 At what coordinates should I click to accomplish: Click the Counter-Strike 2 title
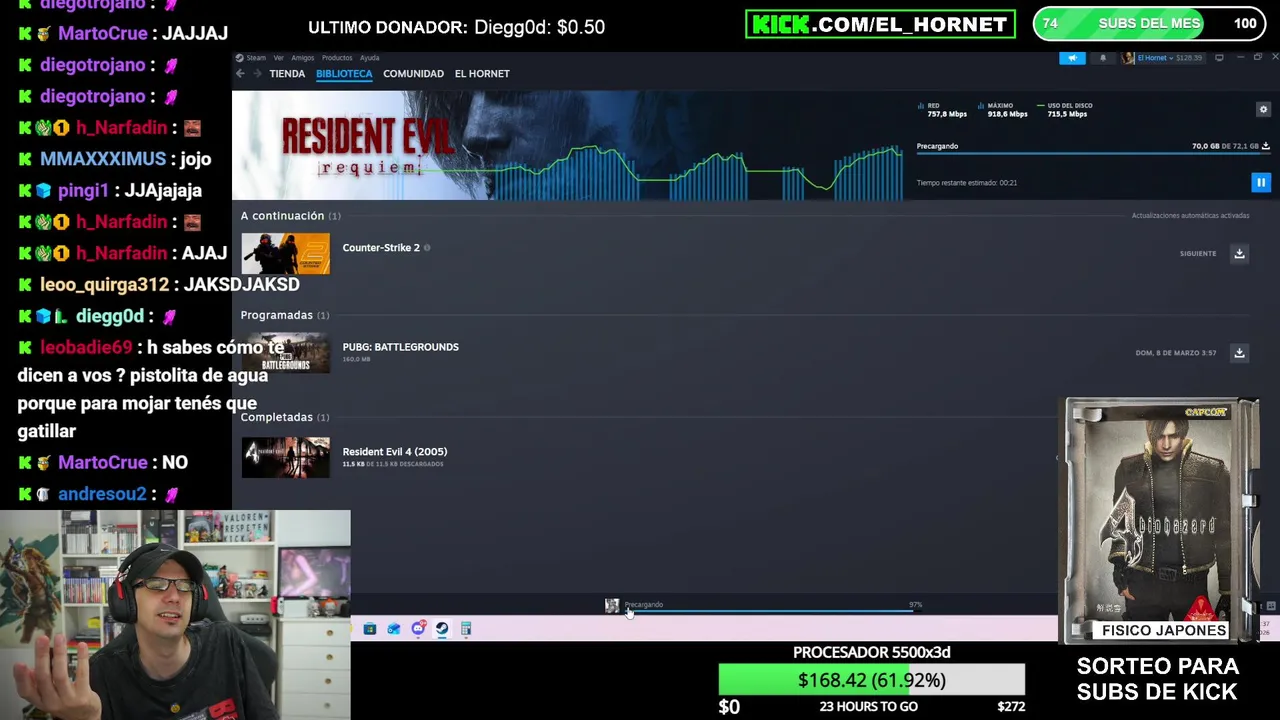(x=381, y=248)
